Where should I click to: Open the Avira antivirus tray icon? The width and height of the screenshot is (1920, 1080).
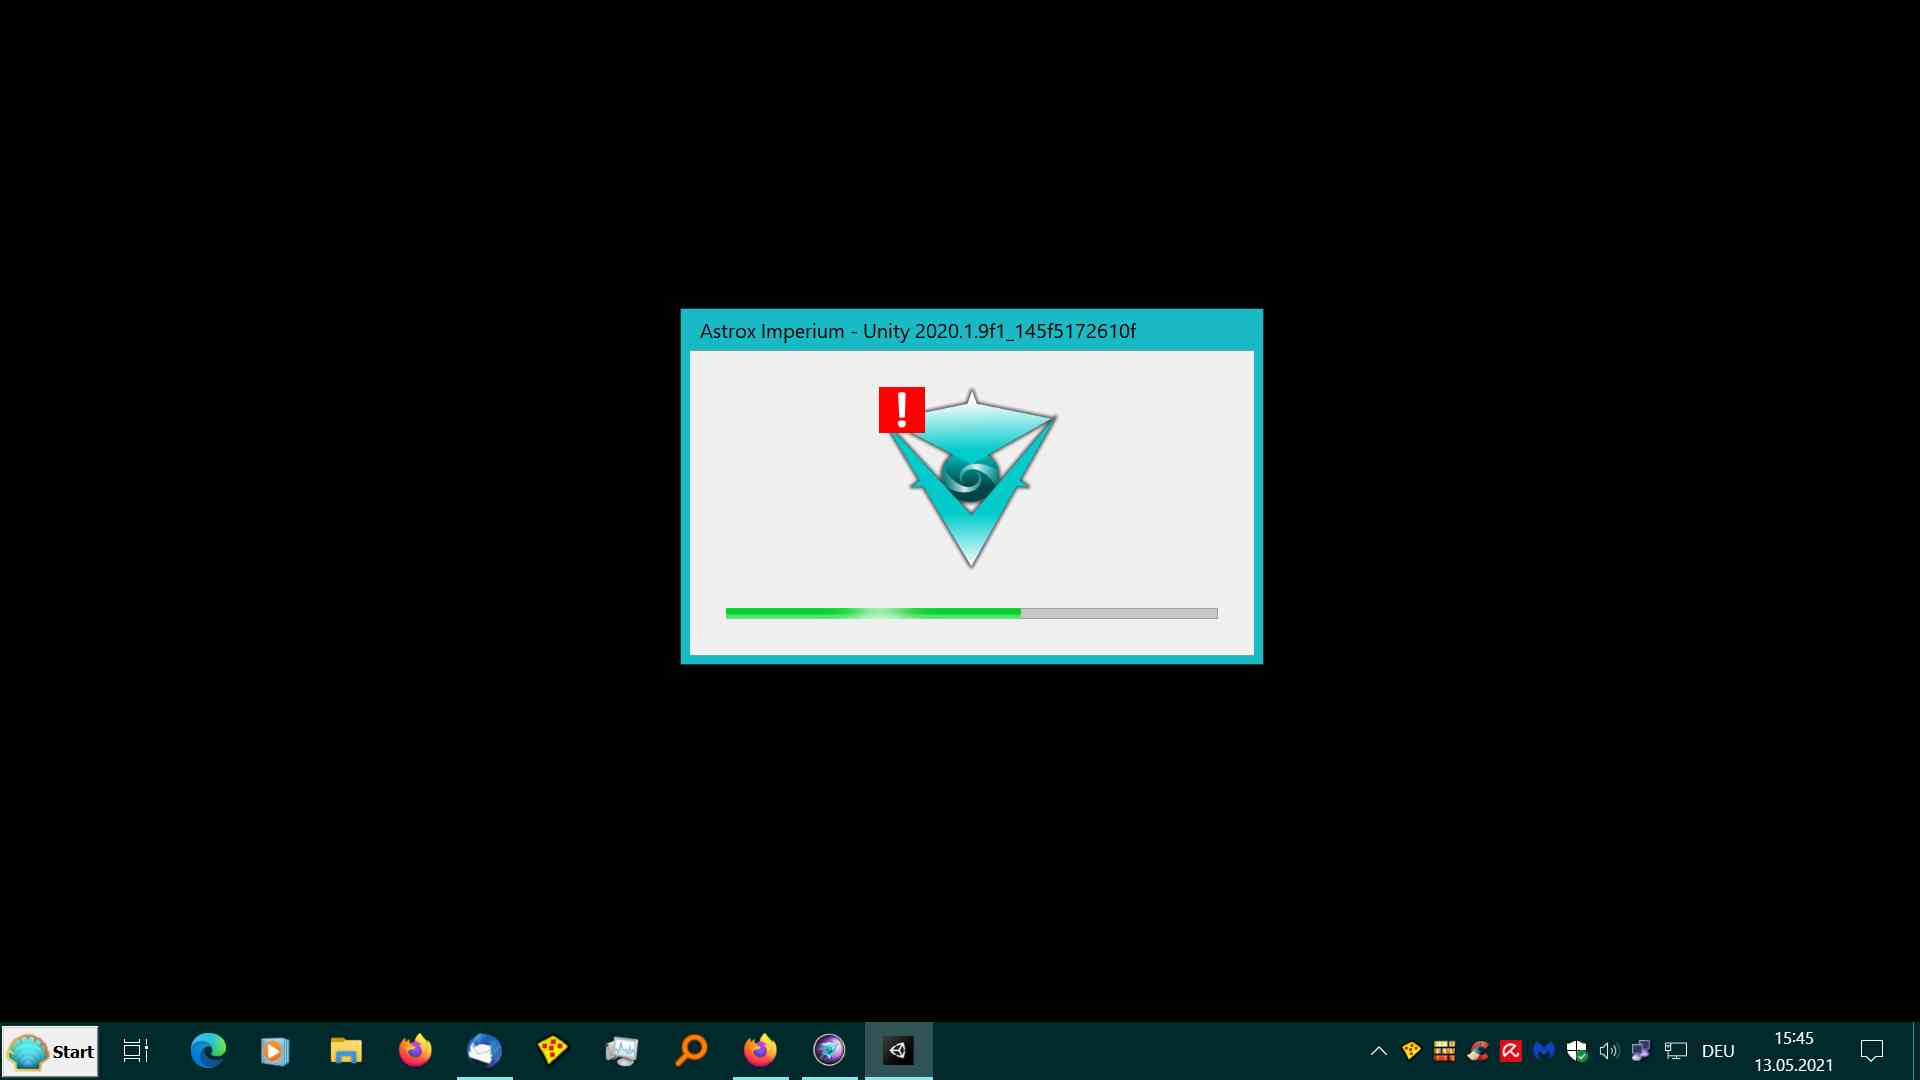(1510, 1051)
